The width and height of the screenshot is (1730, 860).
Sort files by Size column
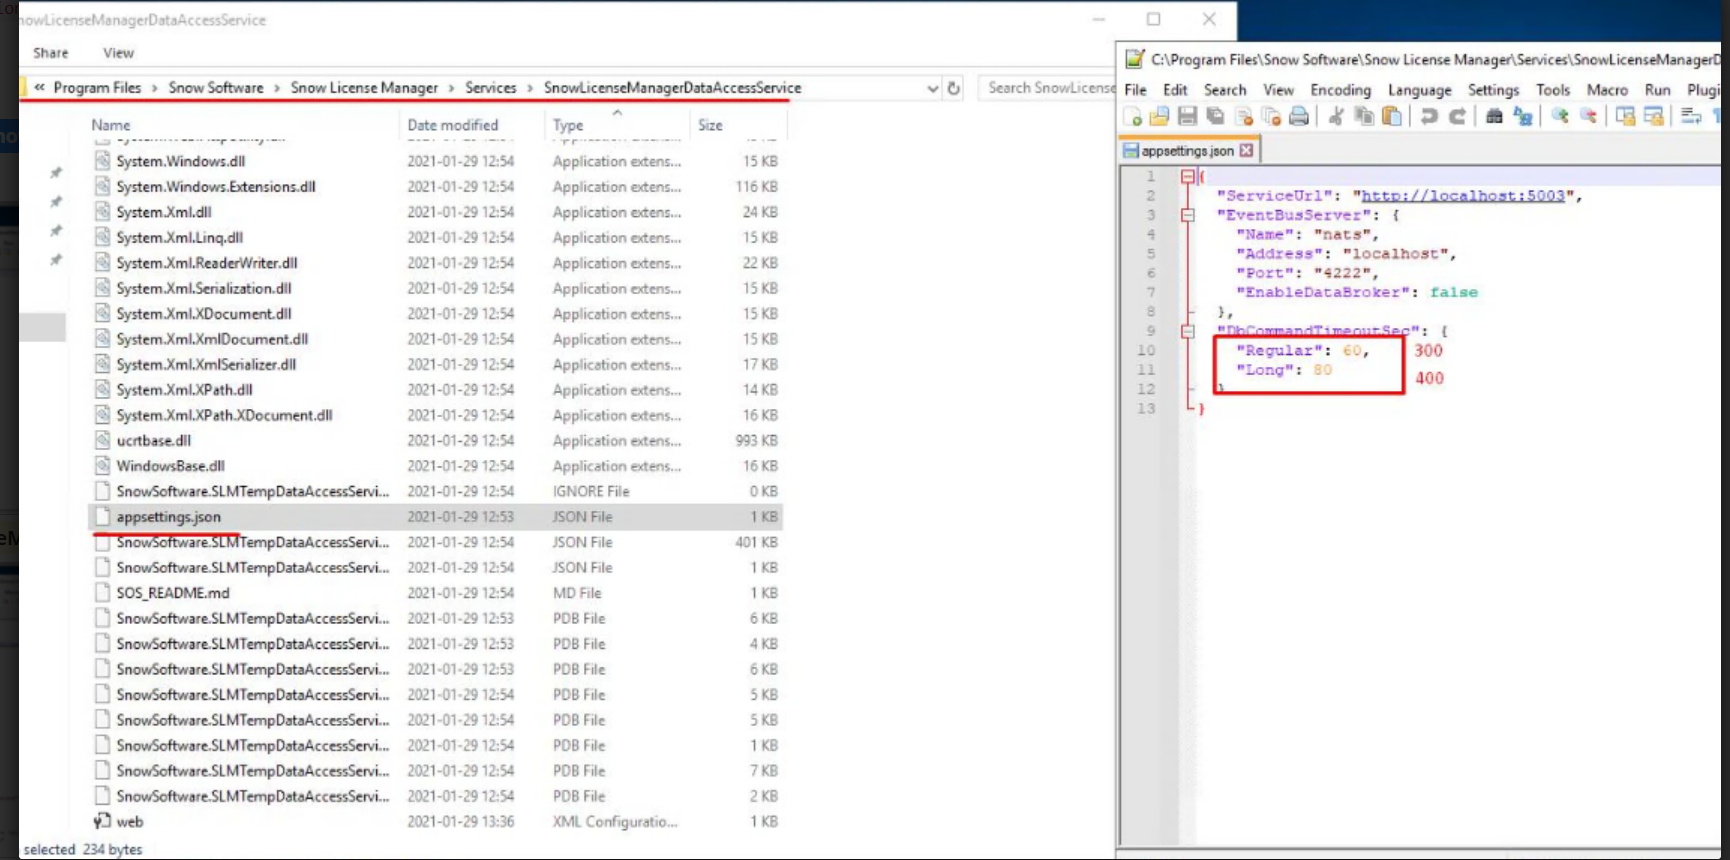click(710, 125)
